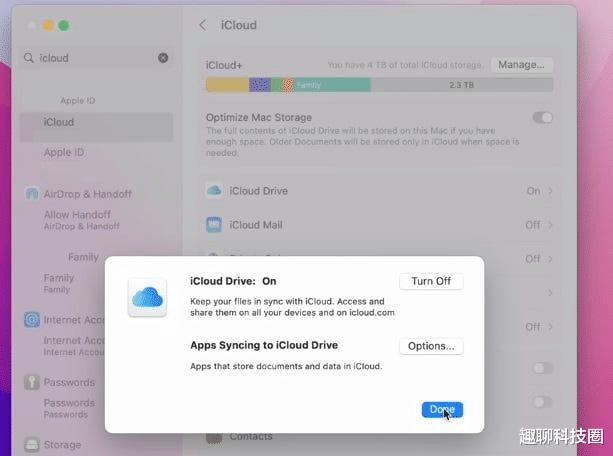
Task: Clear the icloud search field
Action: coord(163,58)
